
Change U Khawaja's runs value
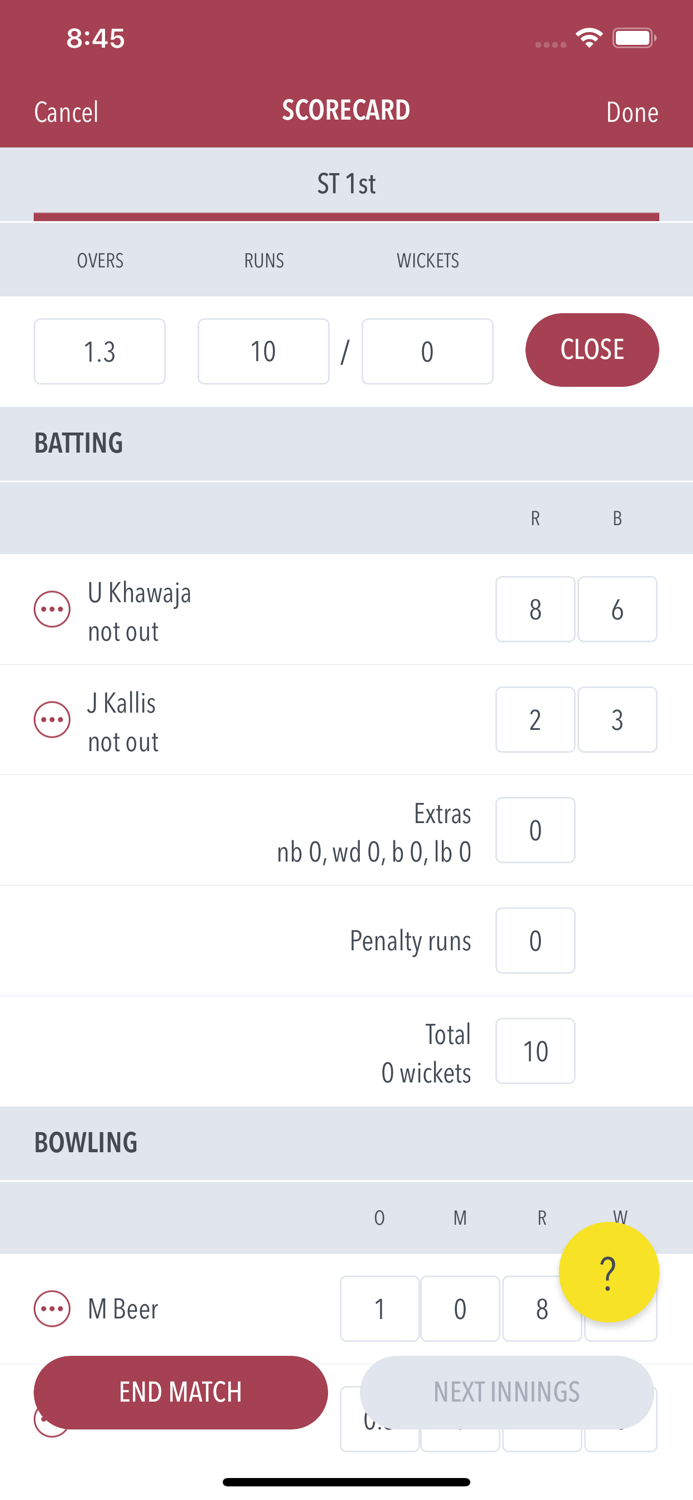[535, 609]
